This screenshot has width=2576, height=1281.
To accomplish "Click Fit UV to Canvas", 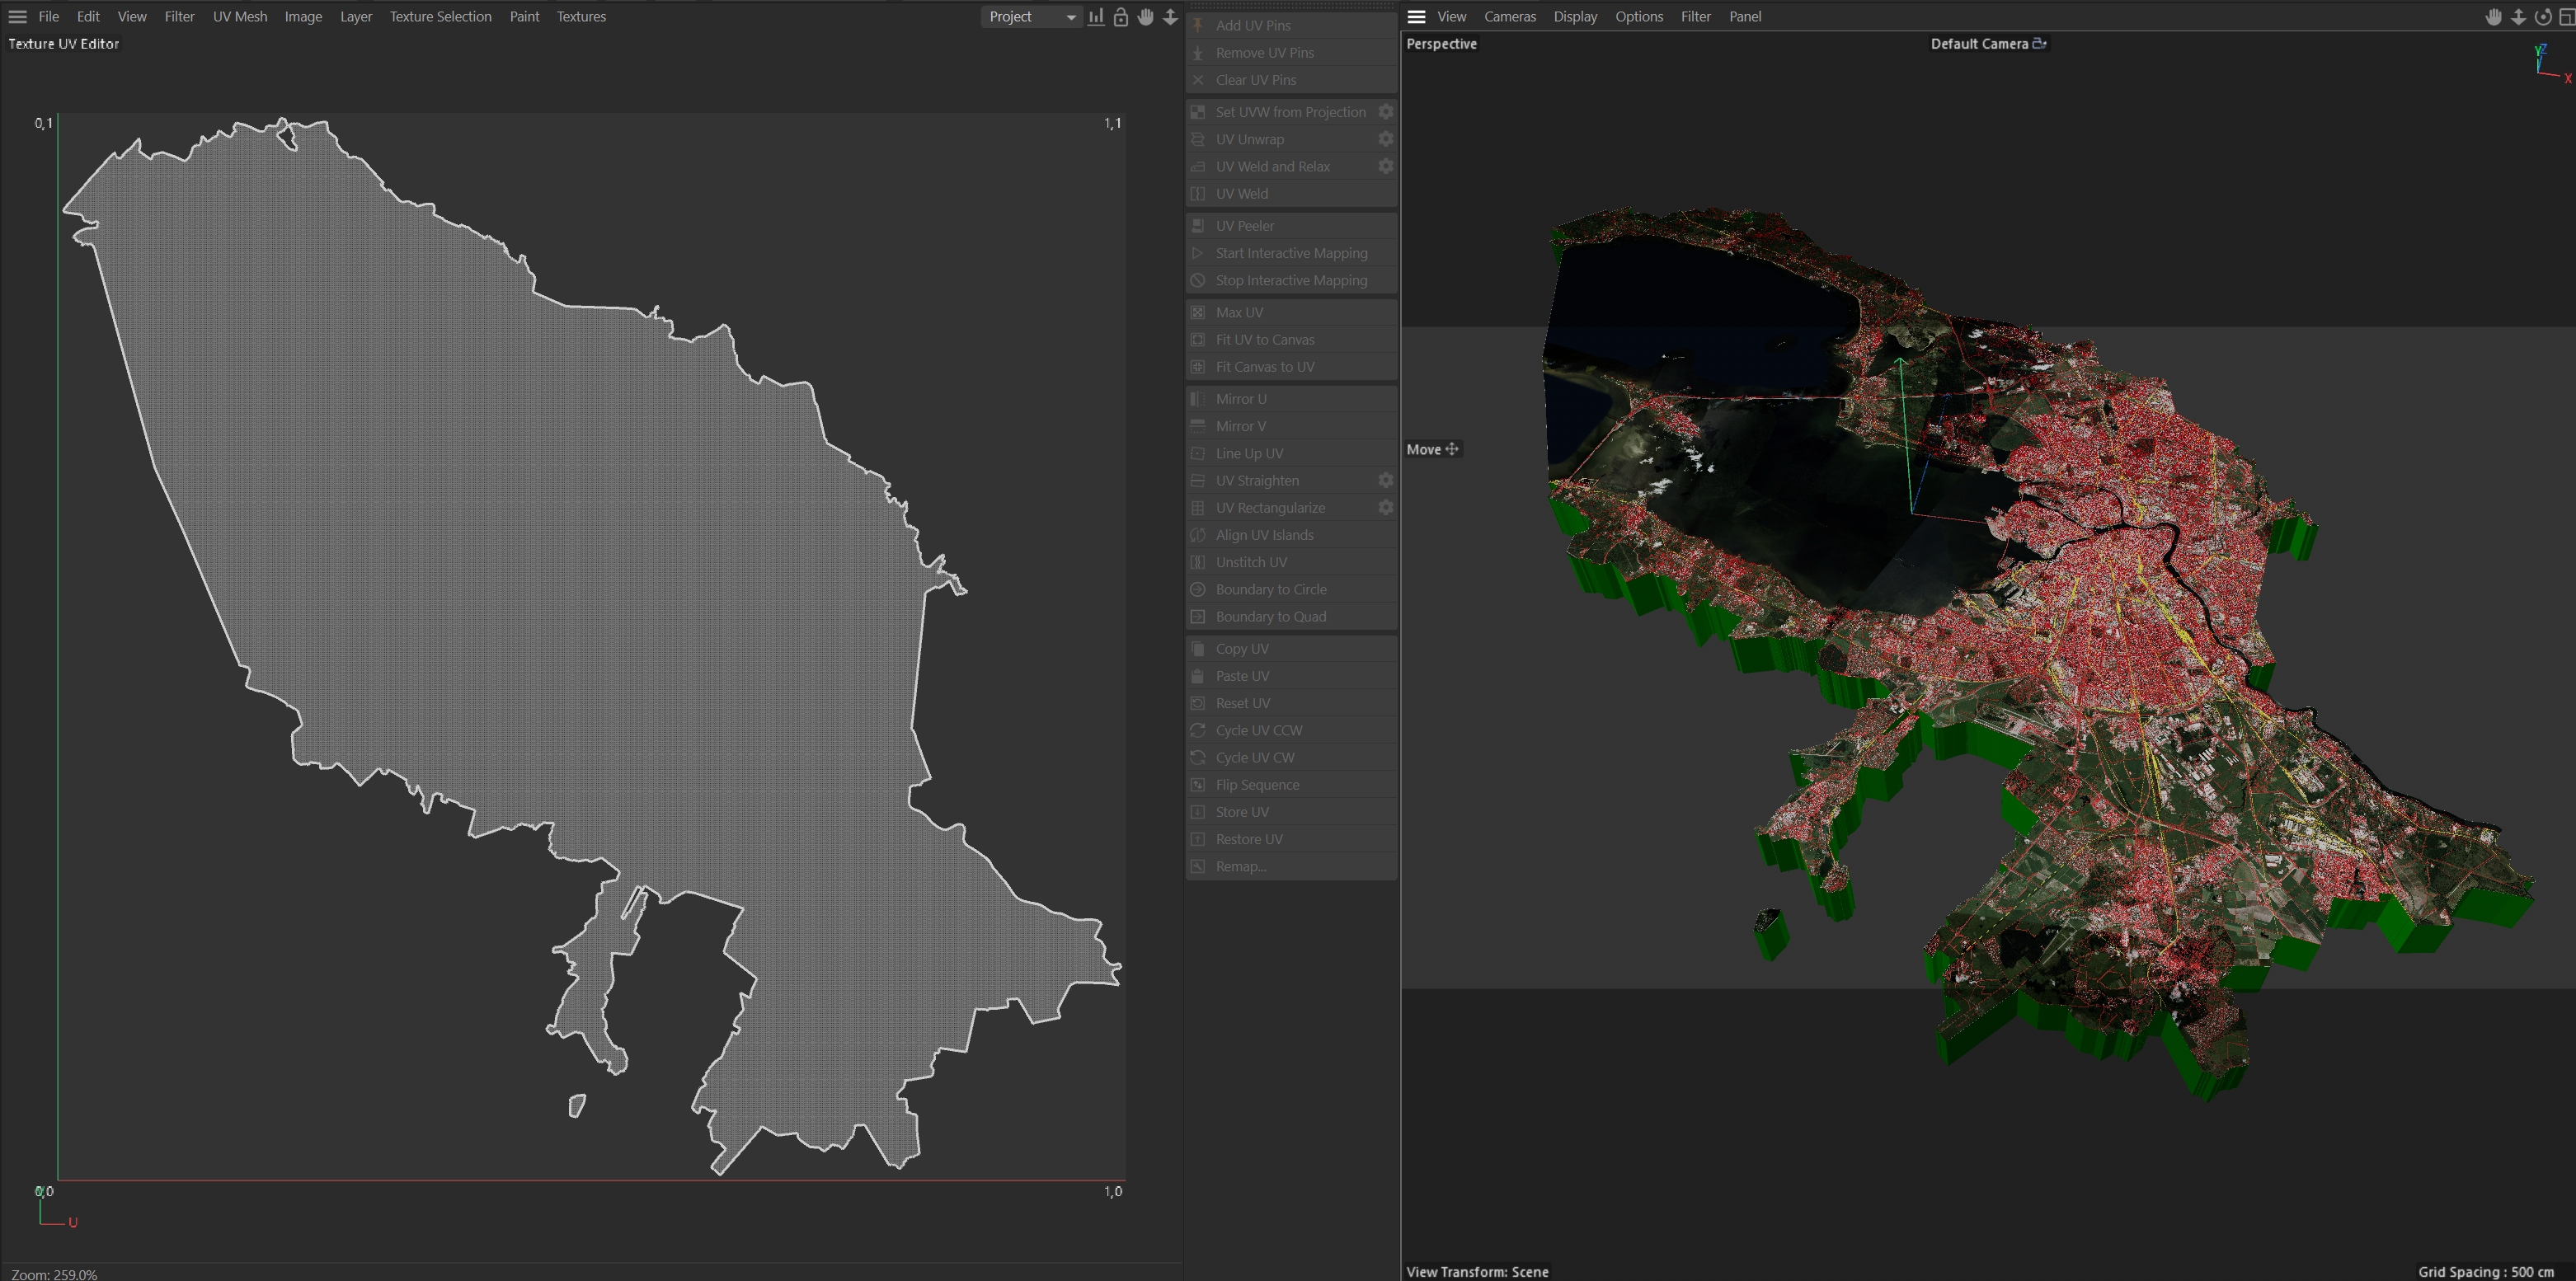I will 1264,340.
